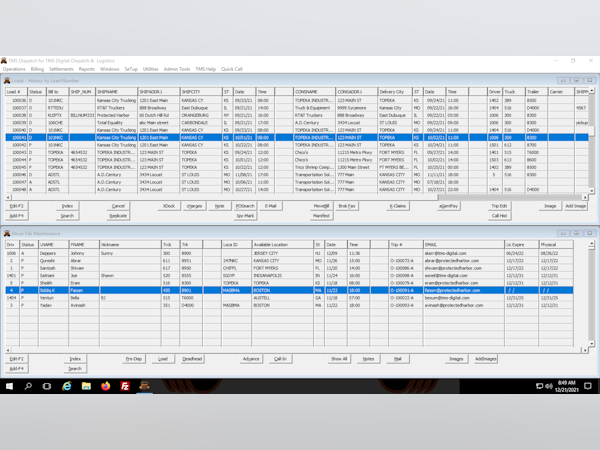Open the Settlements menu
The image size is (600, 450).
click(x=61, y=69)
